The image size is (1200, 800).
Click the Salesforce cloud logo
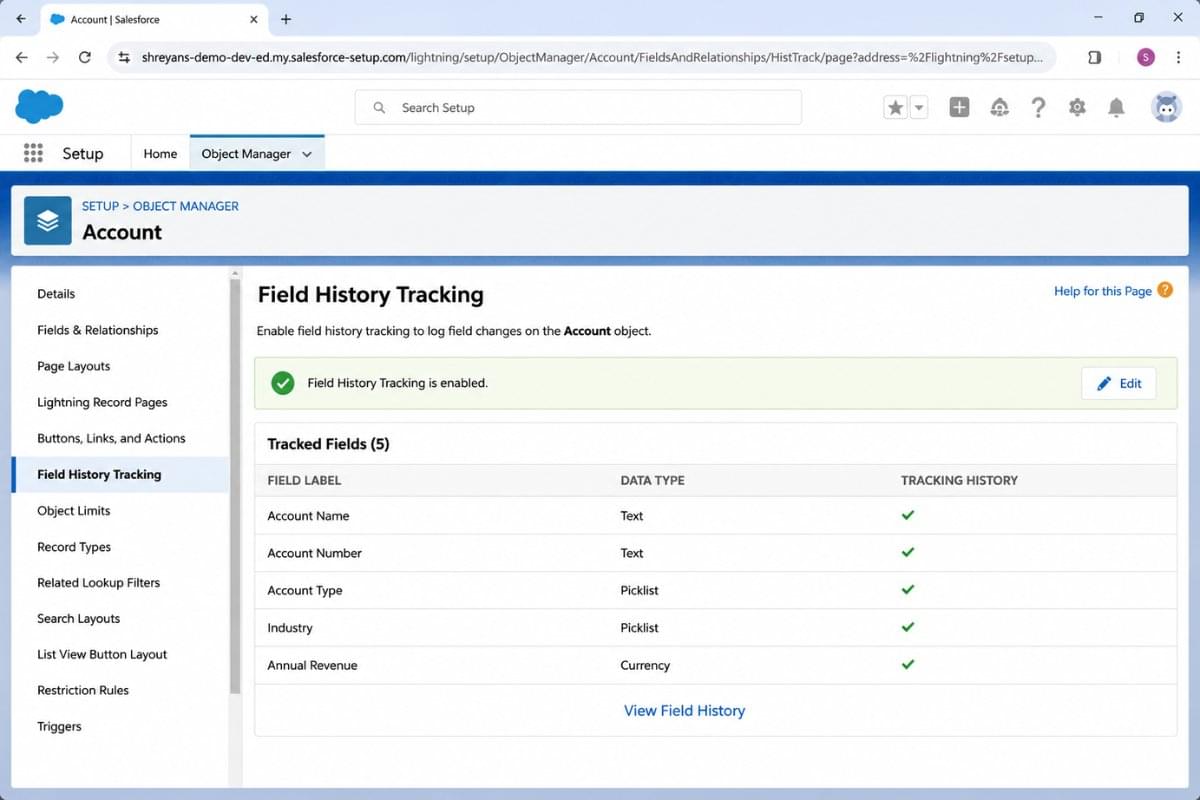tap(39, 106)
